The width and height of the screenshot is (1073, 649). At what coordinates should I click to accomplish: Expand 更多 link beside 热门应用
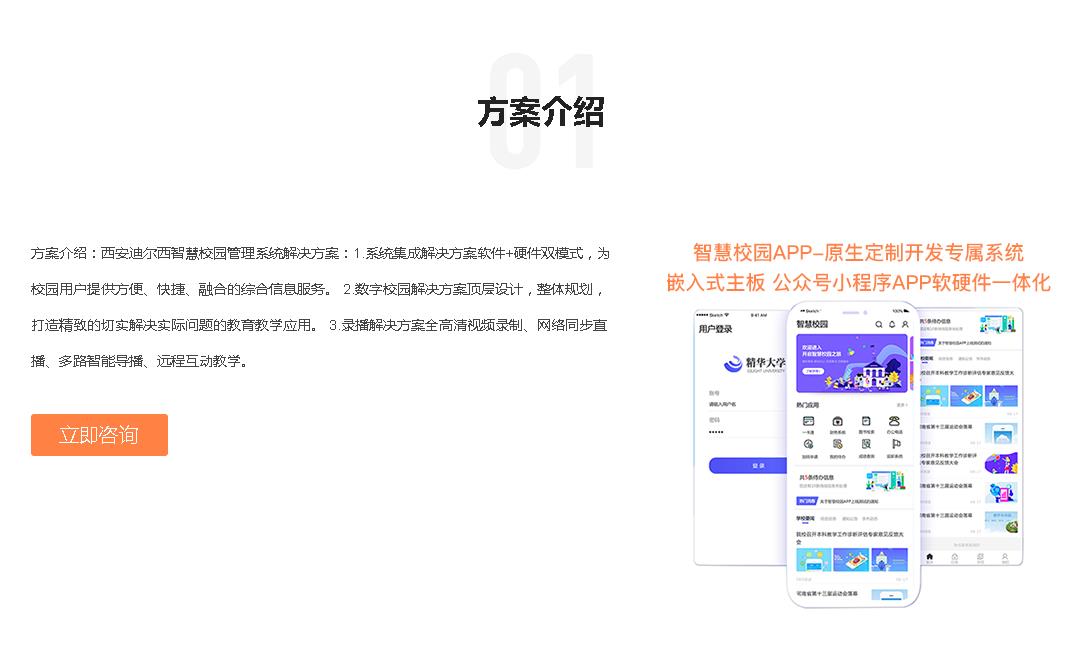tap(901, 405)
